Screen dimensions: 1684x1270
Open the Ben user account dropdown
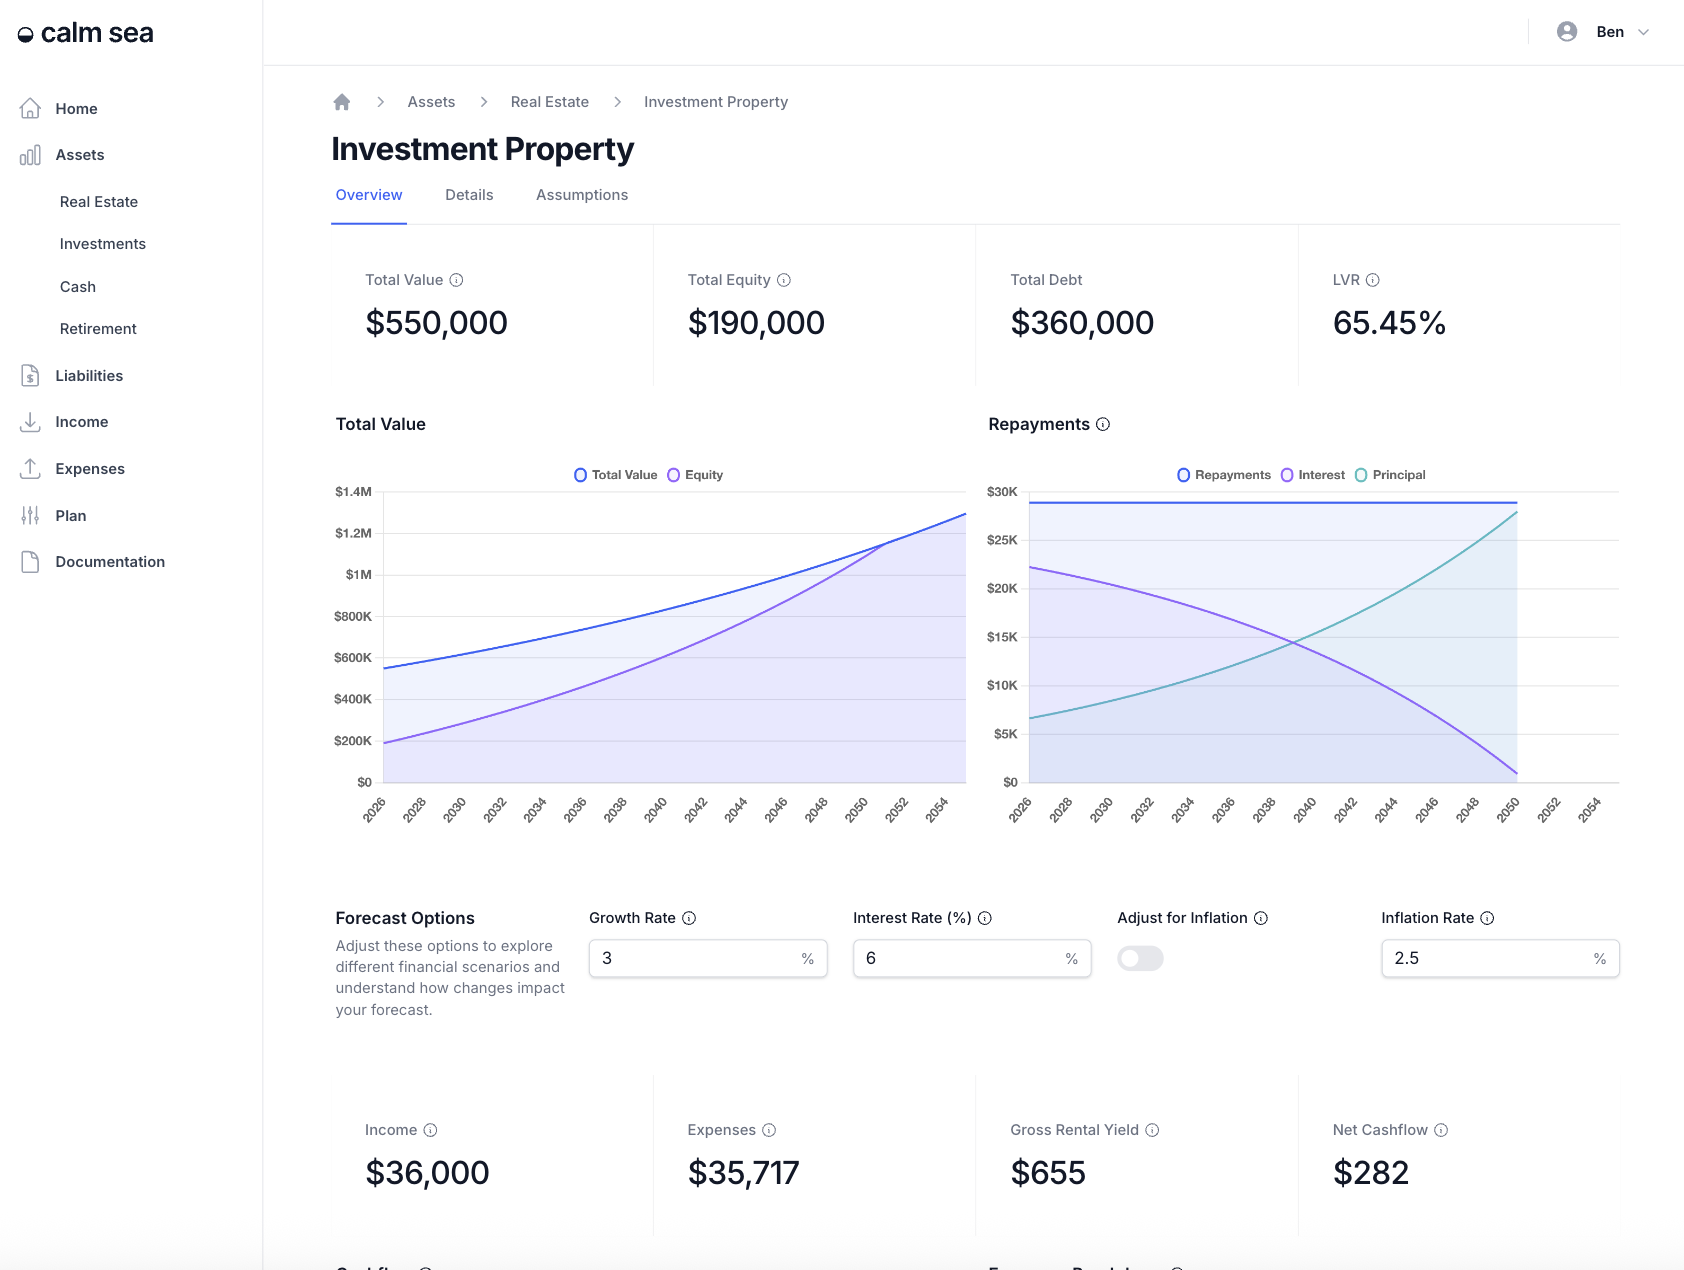click(x=1603, y=32)
